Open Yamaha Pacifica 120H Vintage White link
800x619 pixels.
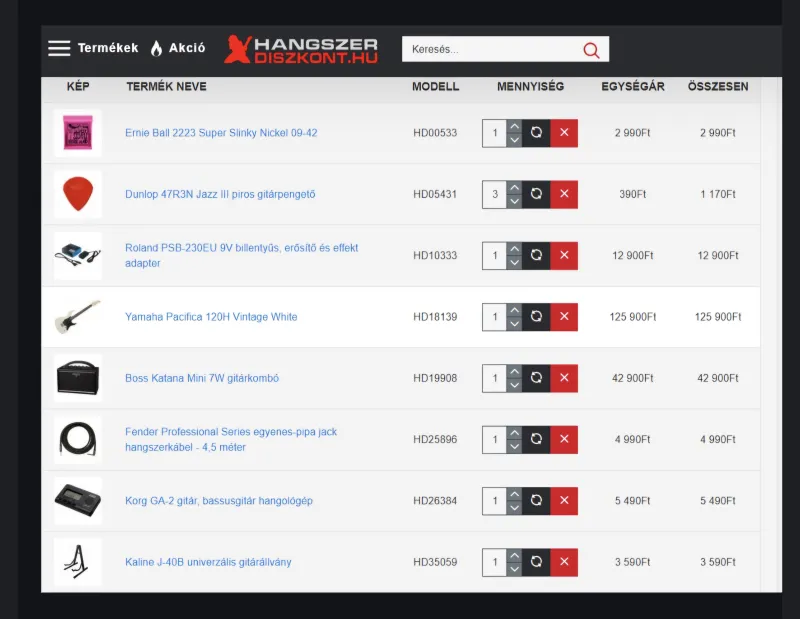click(x=211, y=317)
